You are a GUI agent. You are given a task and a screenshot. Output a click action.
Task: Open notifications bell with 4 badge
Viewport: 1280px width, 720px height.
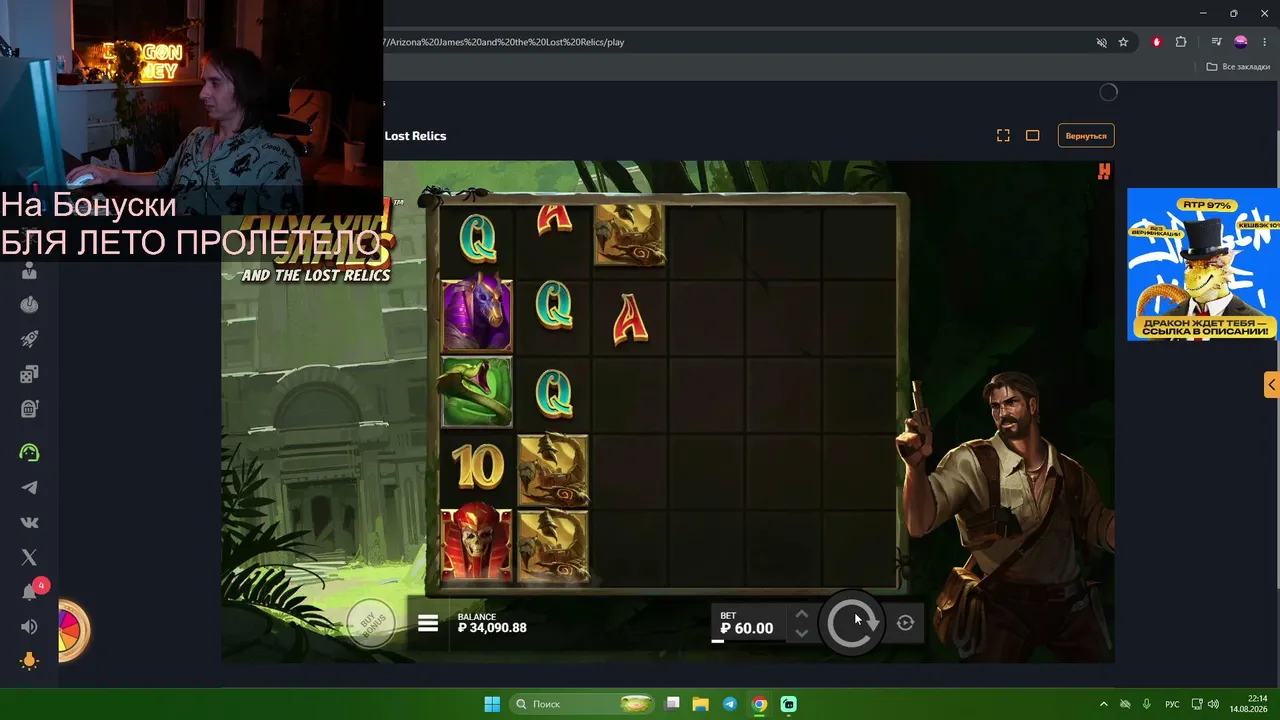30,591
